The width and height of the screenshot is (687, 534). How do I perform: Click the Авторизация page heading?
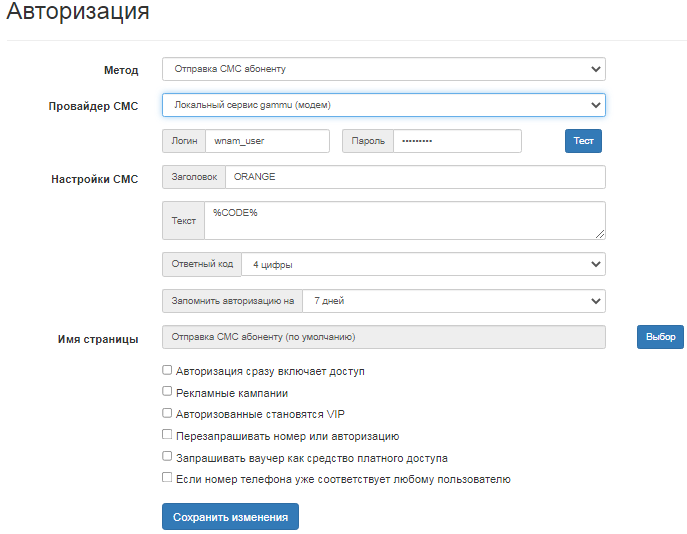coord(79,13)
